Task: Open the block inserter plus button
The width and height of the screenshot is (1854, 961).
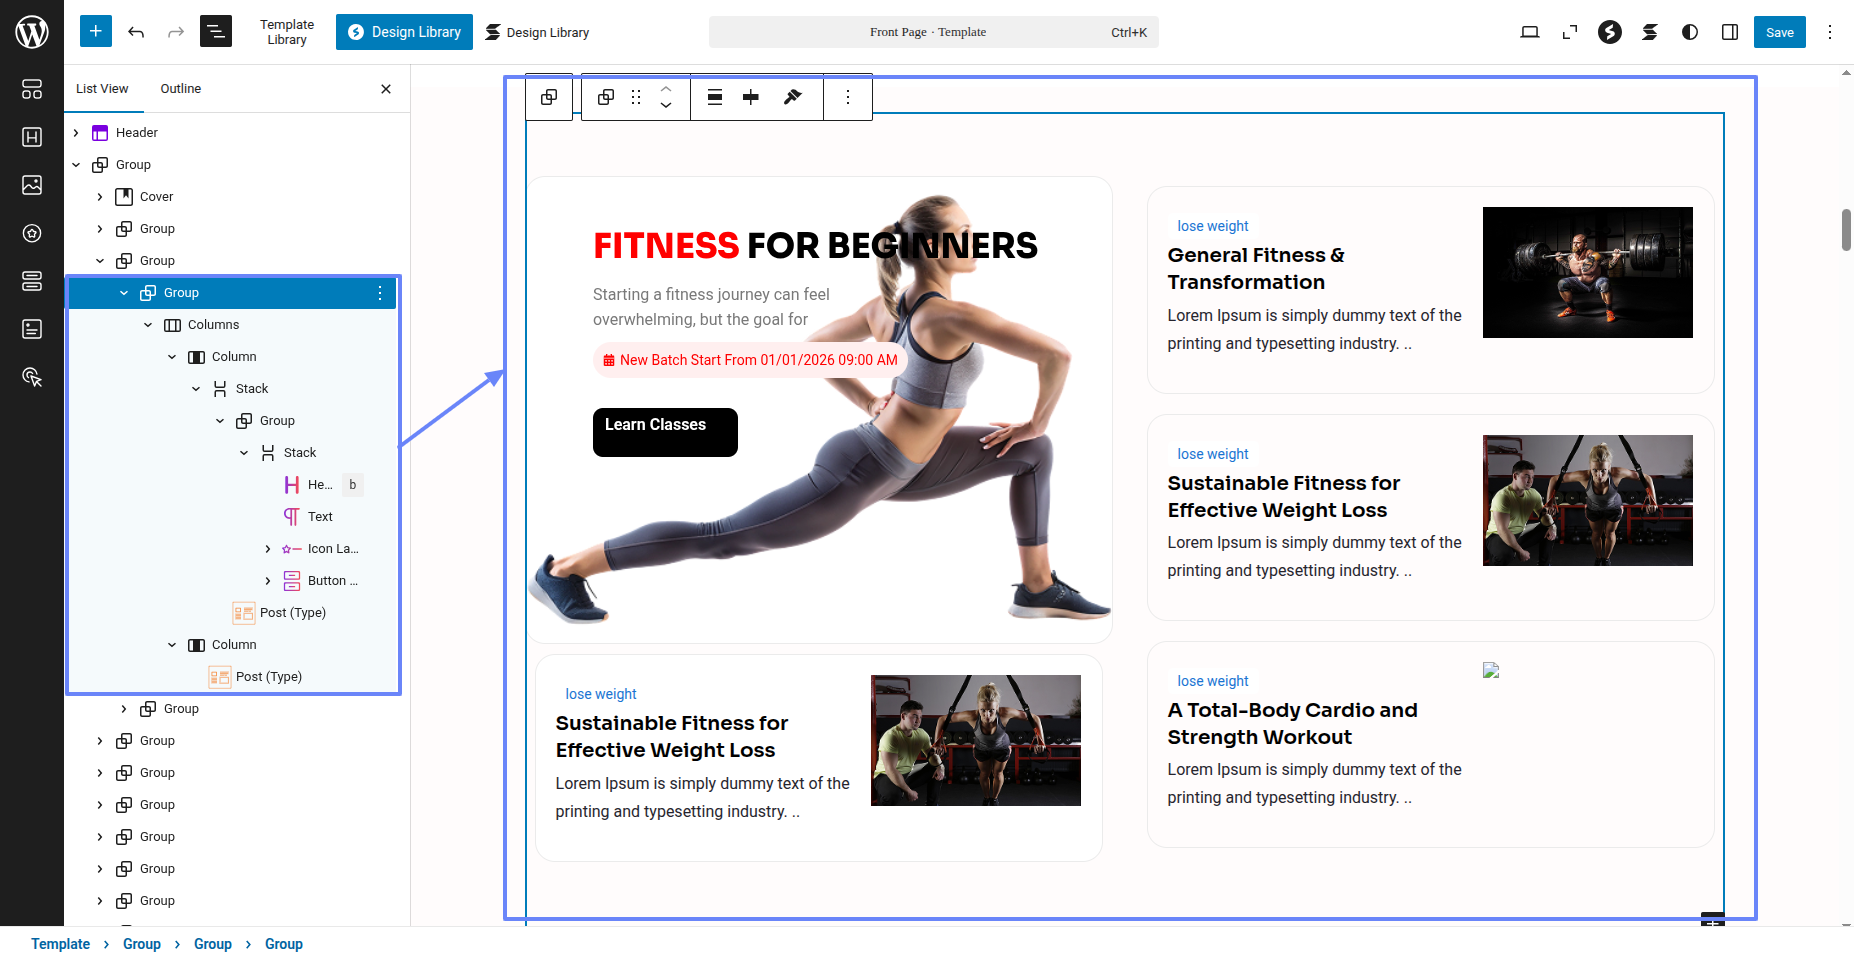Action: pyautogui.click(x=96, y=32)
